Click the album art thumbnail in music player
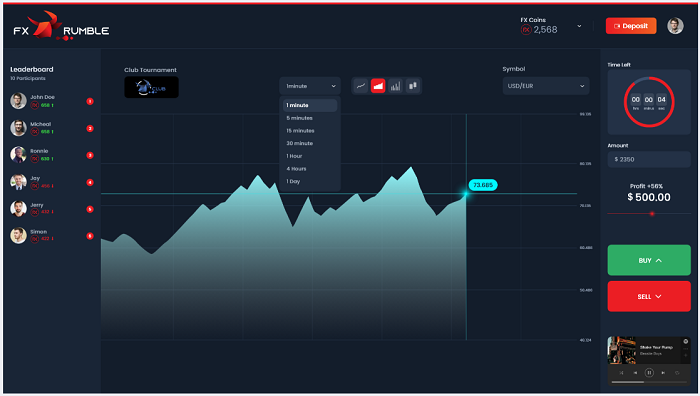Screen dimensions: 700x396 pyautogui.click(x=622, y=350)
